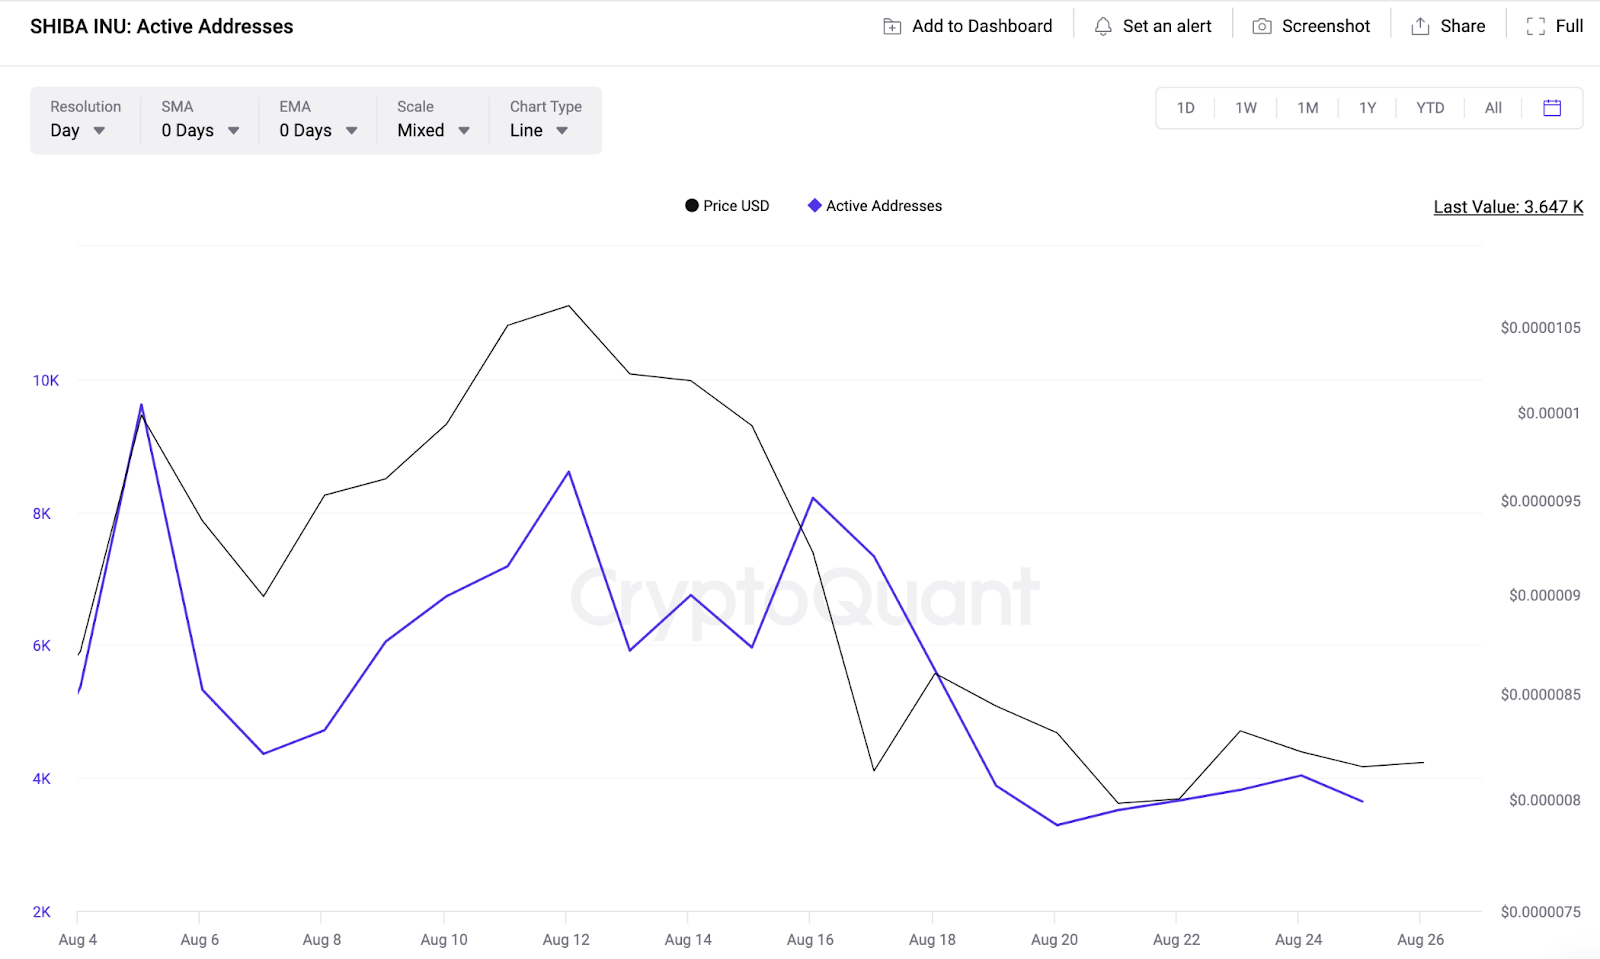Viewport: 1600px width, 959px height.
Task: Select the YTD time range
Action: (x=1430, y=108)
